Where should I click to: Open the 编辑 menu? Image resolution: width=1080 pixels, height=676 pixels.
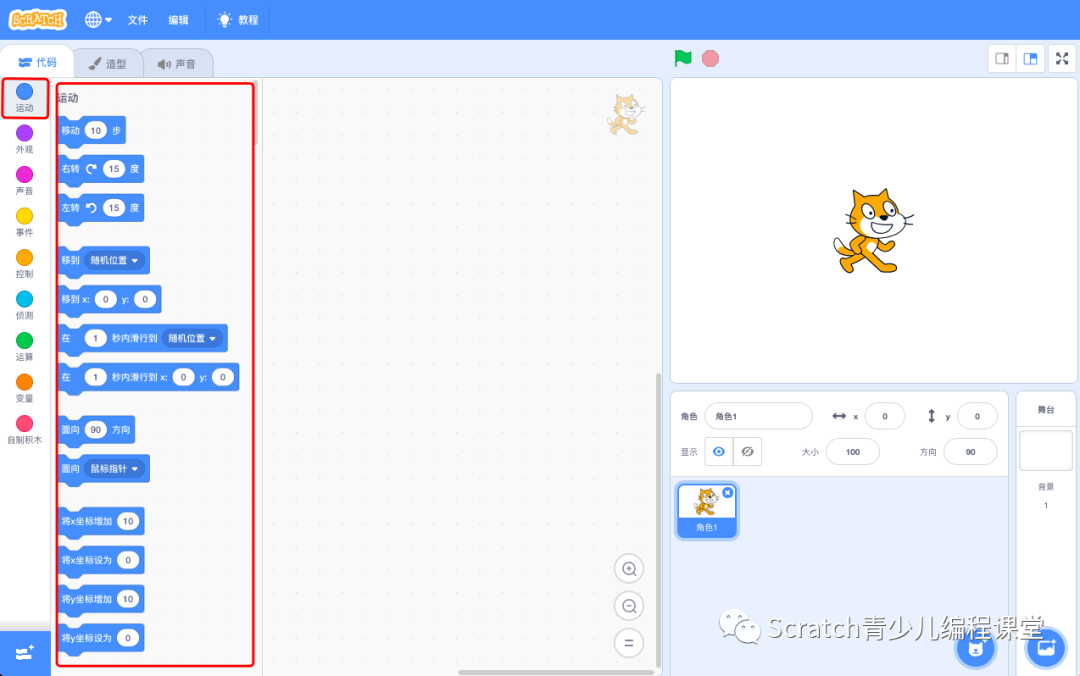[178, 20]
